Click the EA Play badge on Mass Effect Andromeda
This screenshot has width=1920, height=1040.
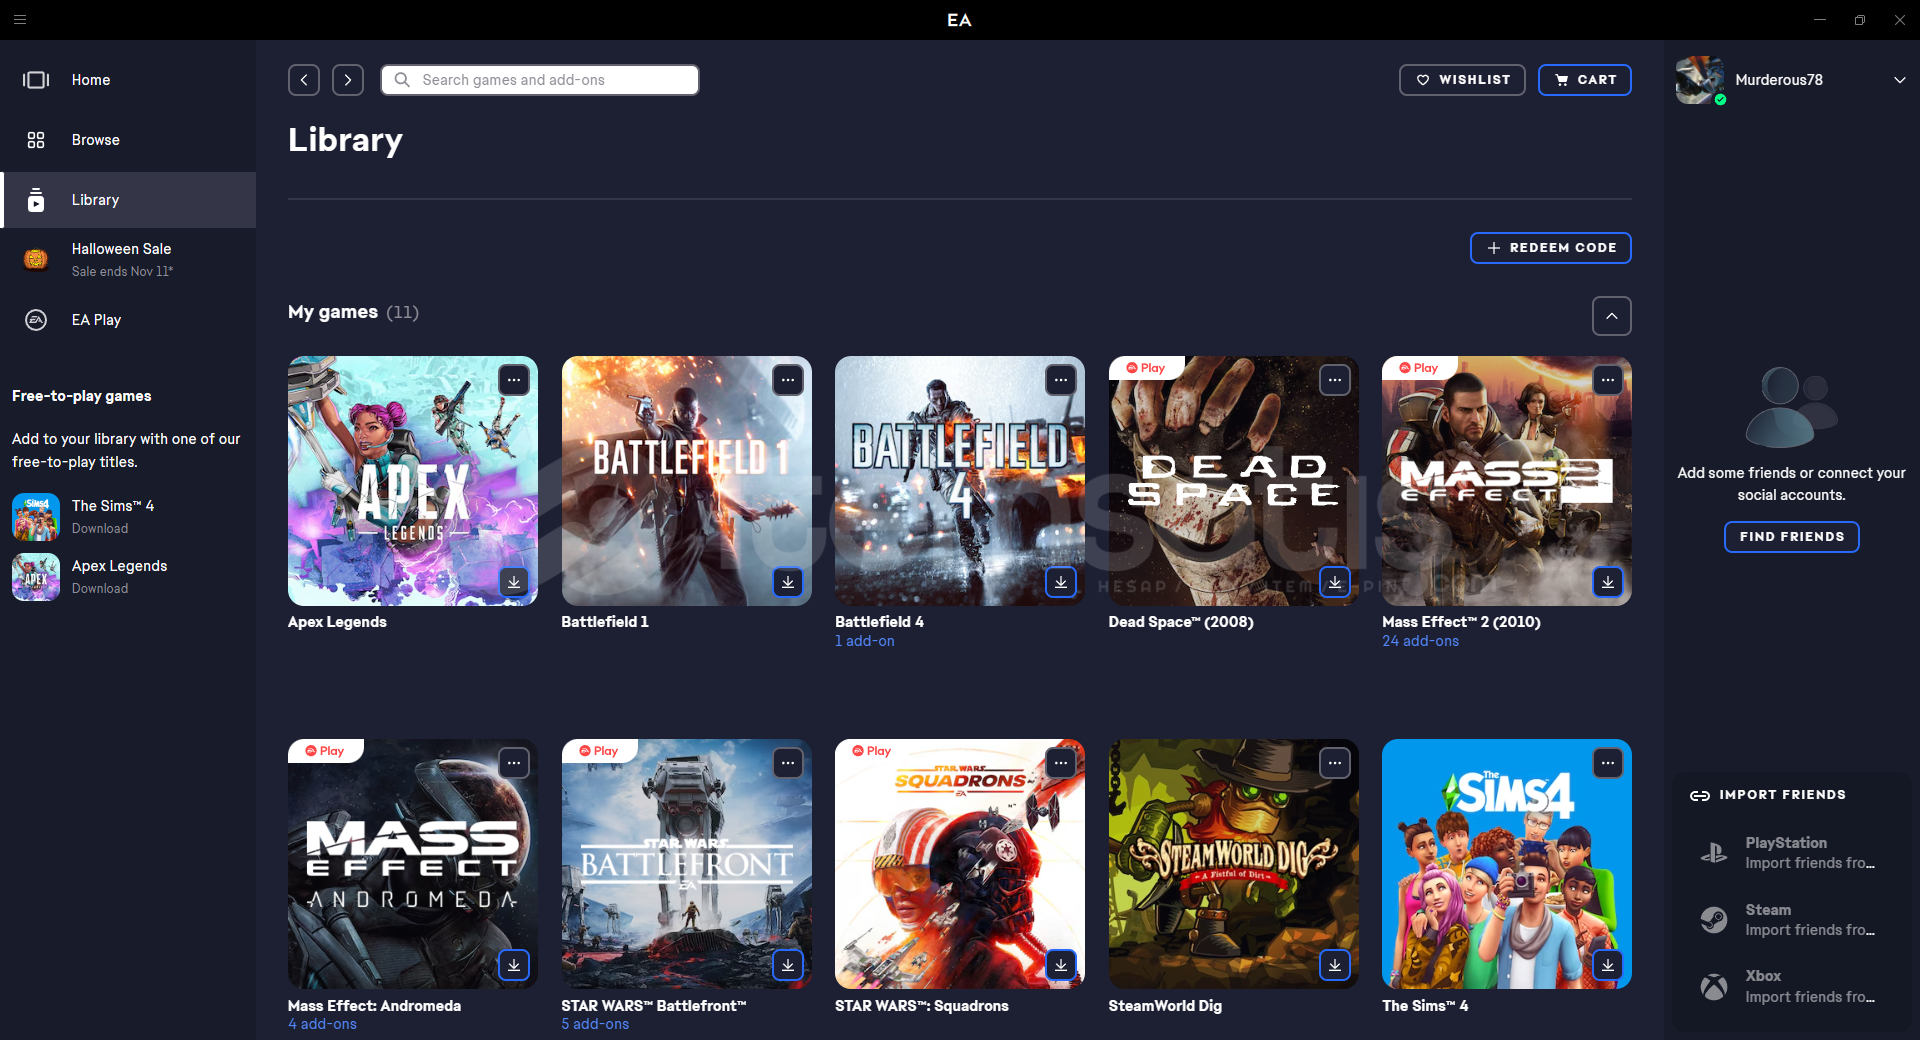click(x=325, y=751)
